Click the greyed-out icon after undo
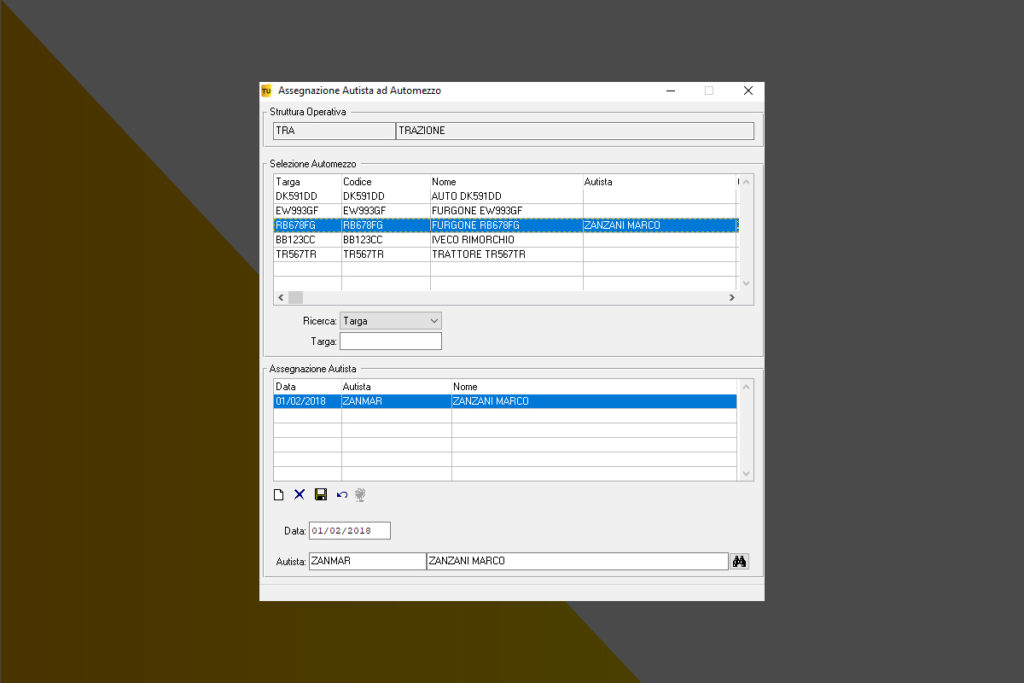The width and height of the screenshot is (1024, 683). 360,495
